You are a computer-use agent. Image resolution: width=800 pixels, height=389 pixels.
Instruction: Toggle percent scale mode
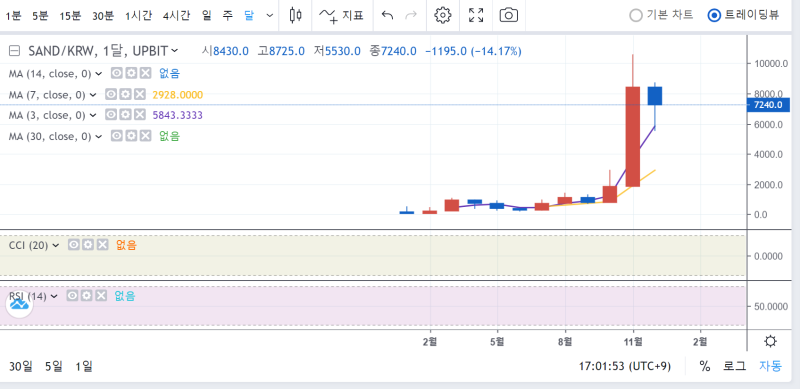(705, 366)
